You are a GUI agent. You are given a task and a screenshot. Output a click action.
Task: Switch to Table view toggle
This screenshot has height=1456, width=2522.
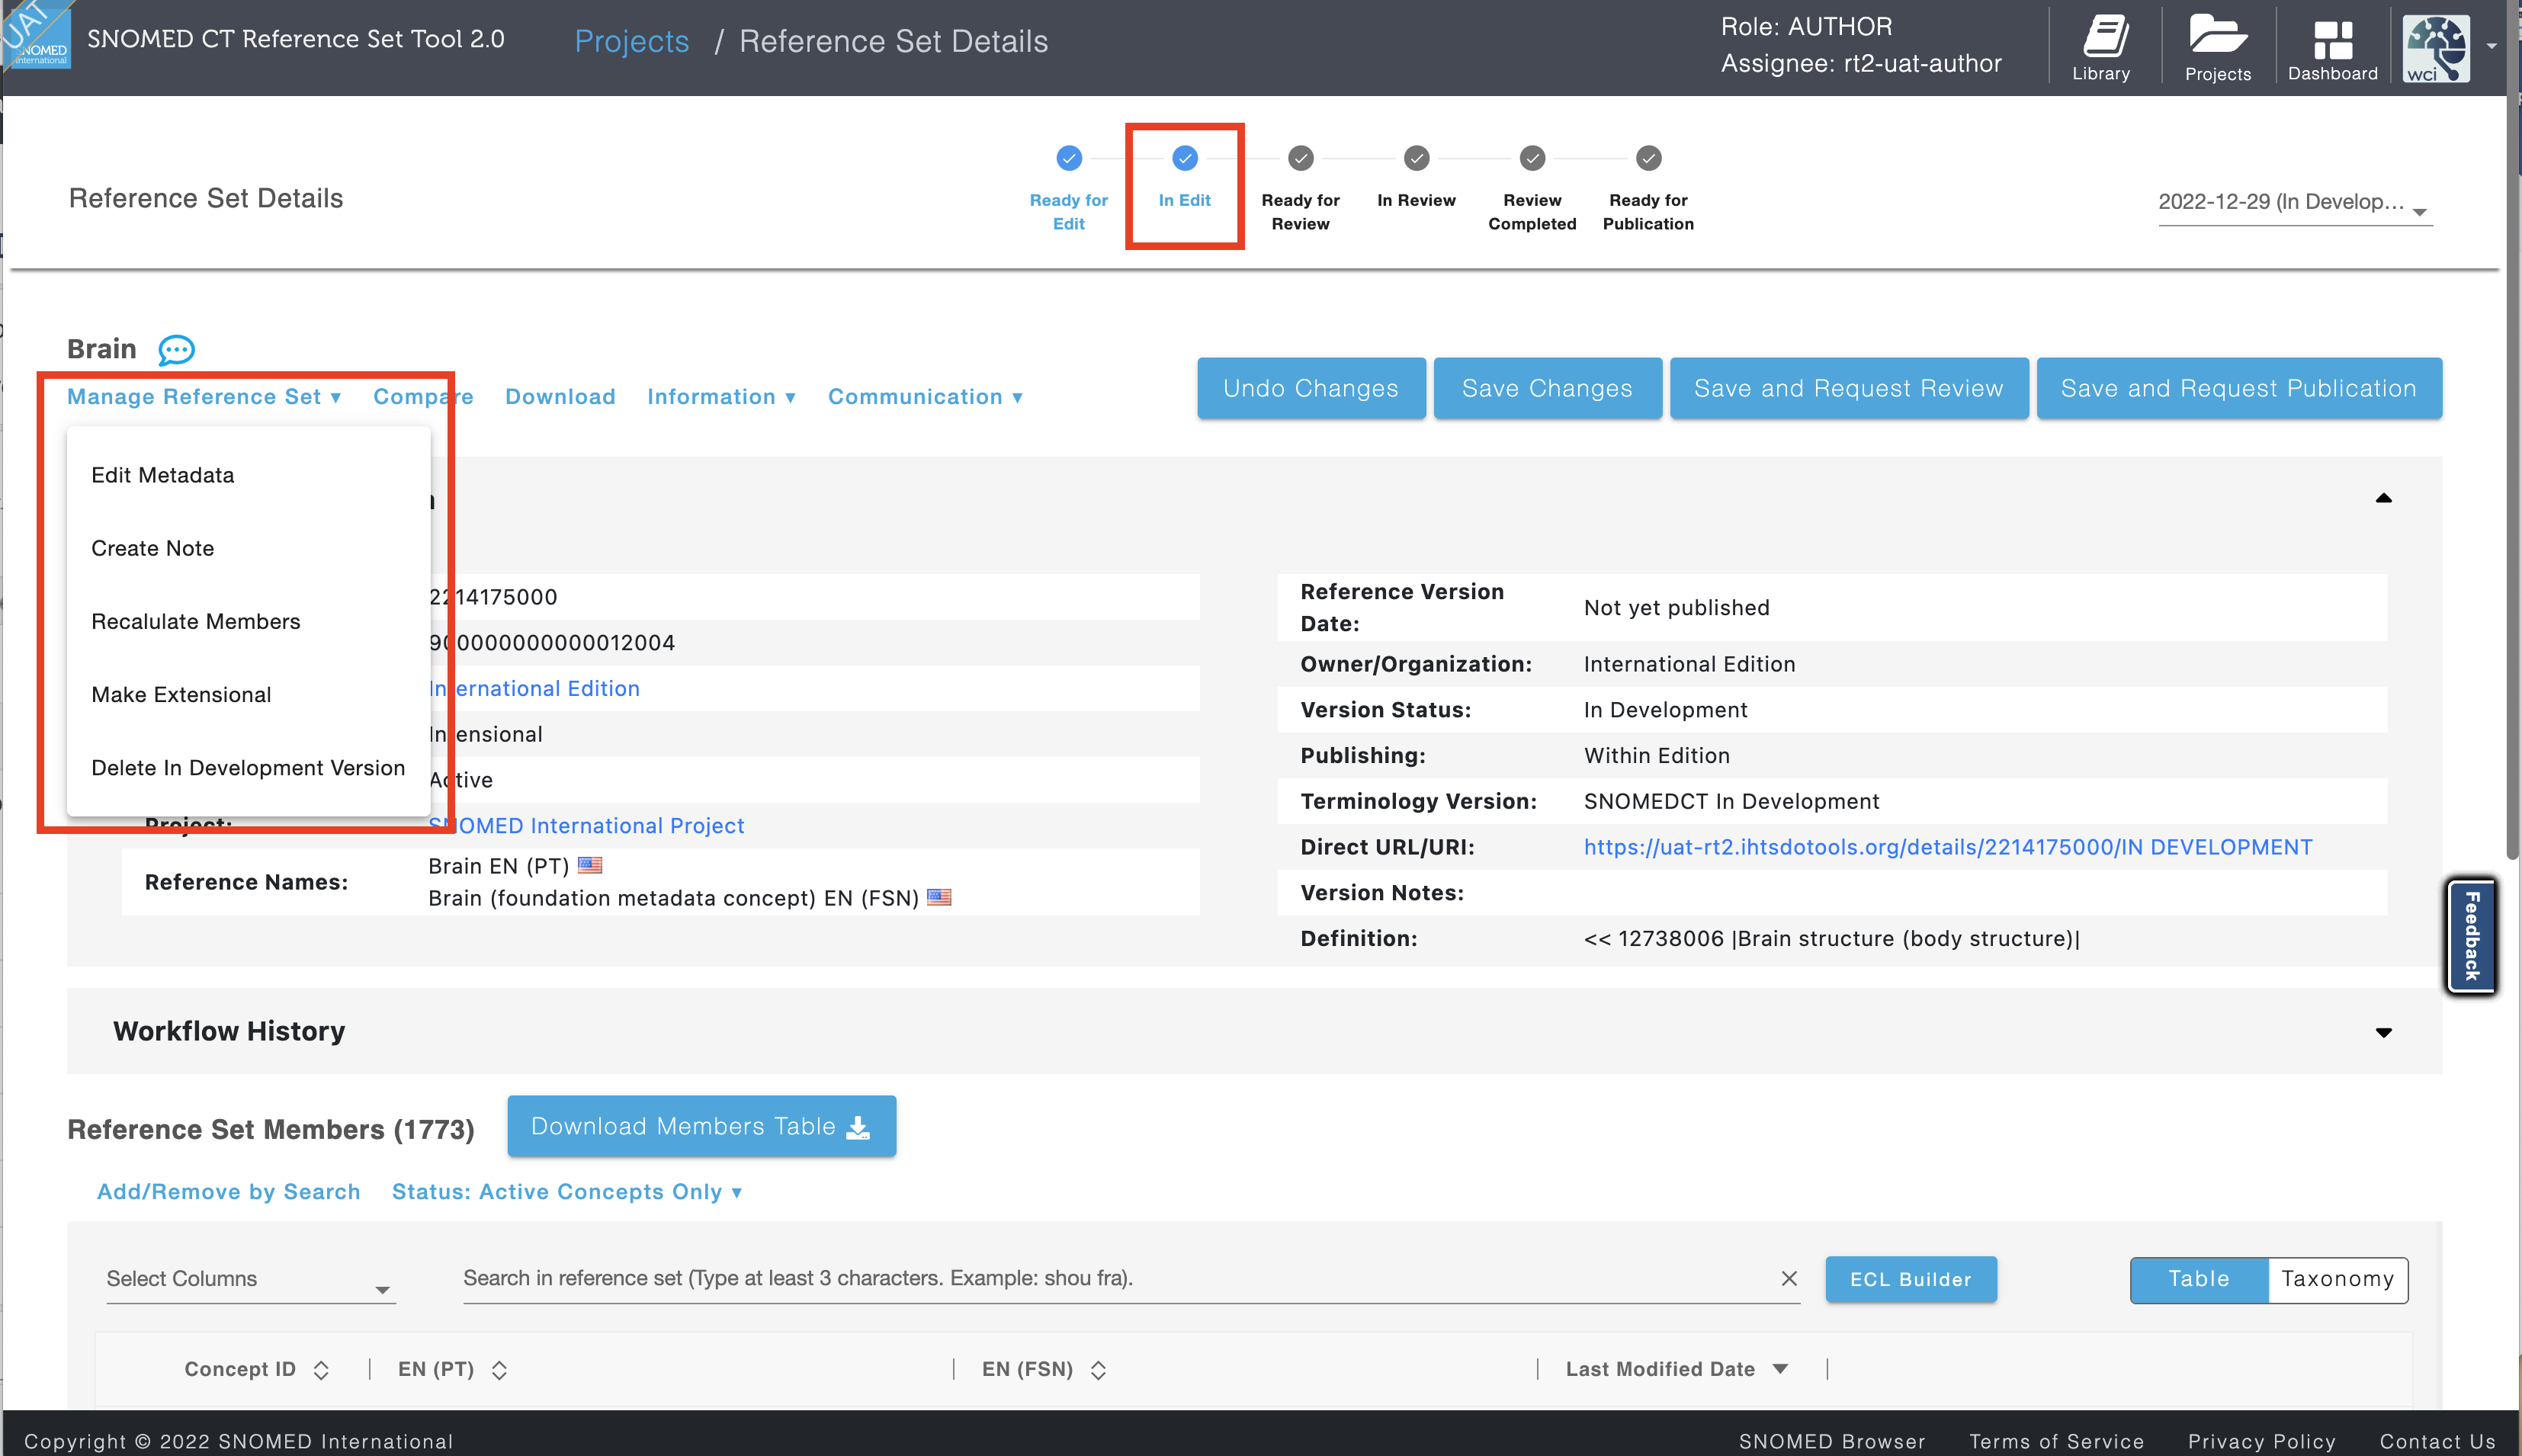2199,1279
